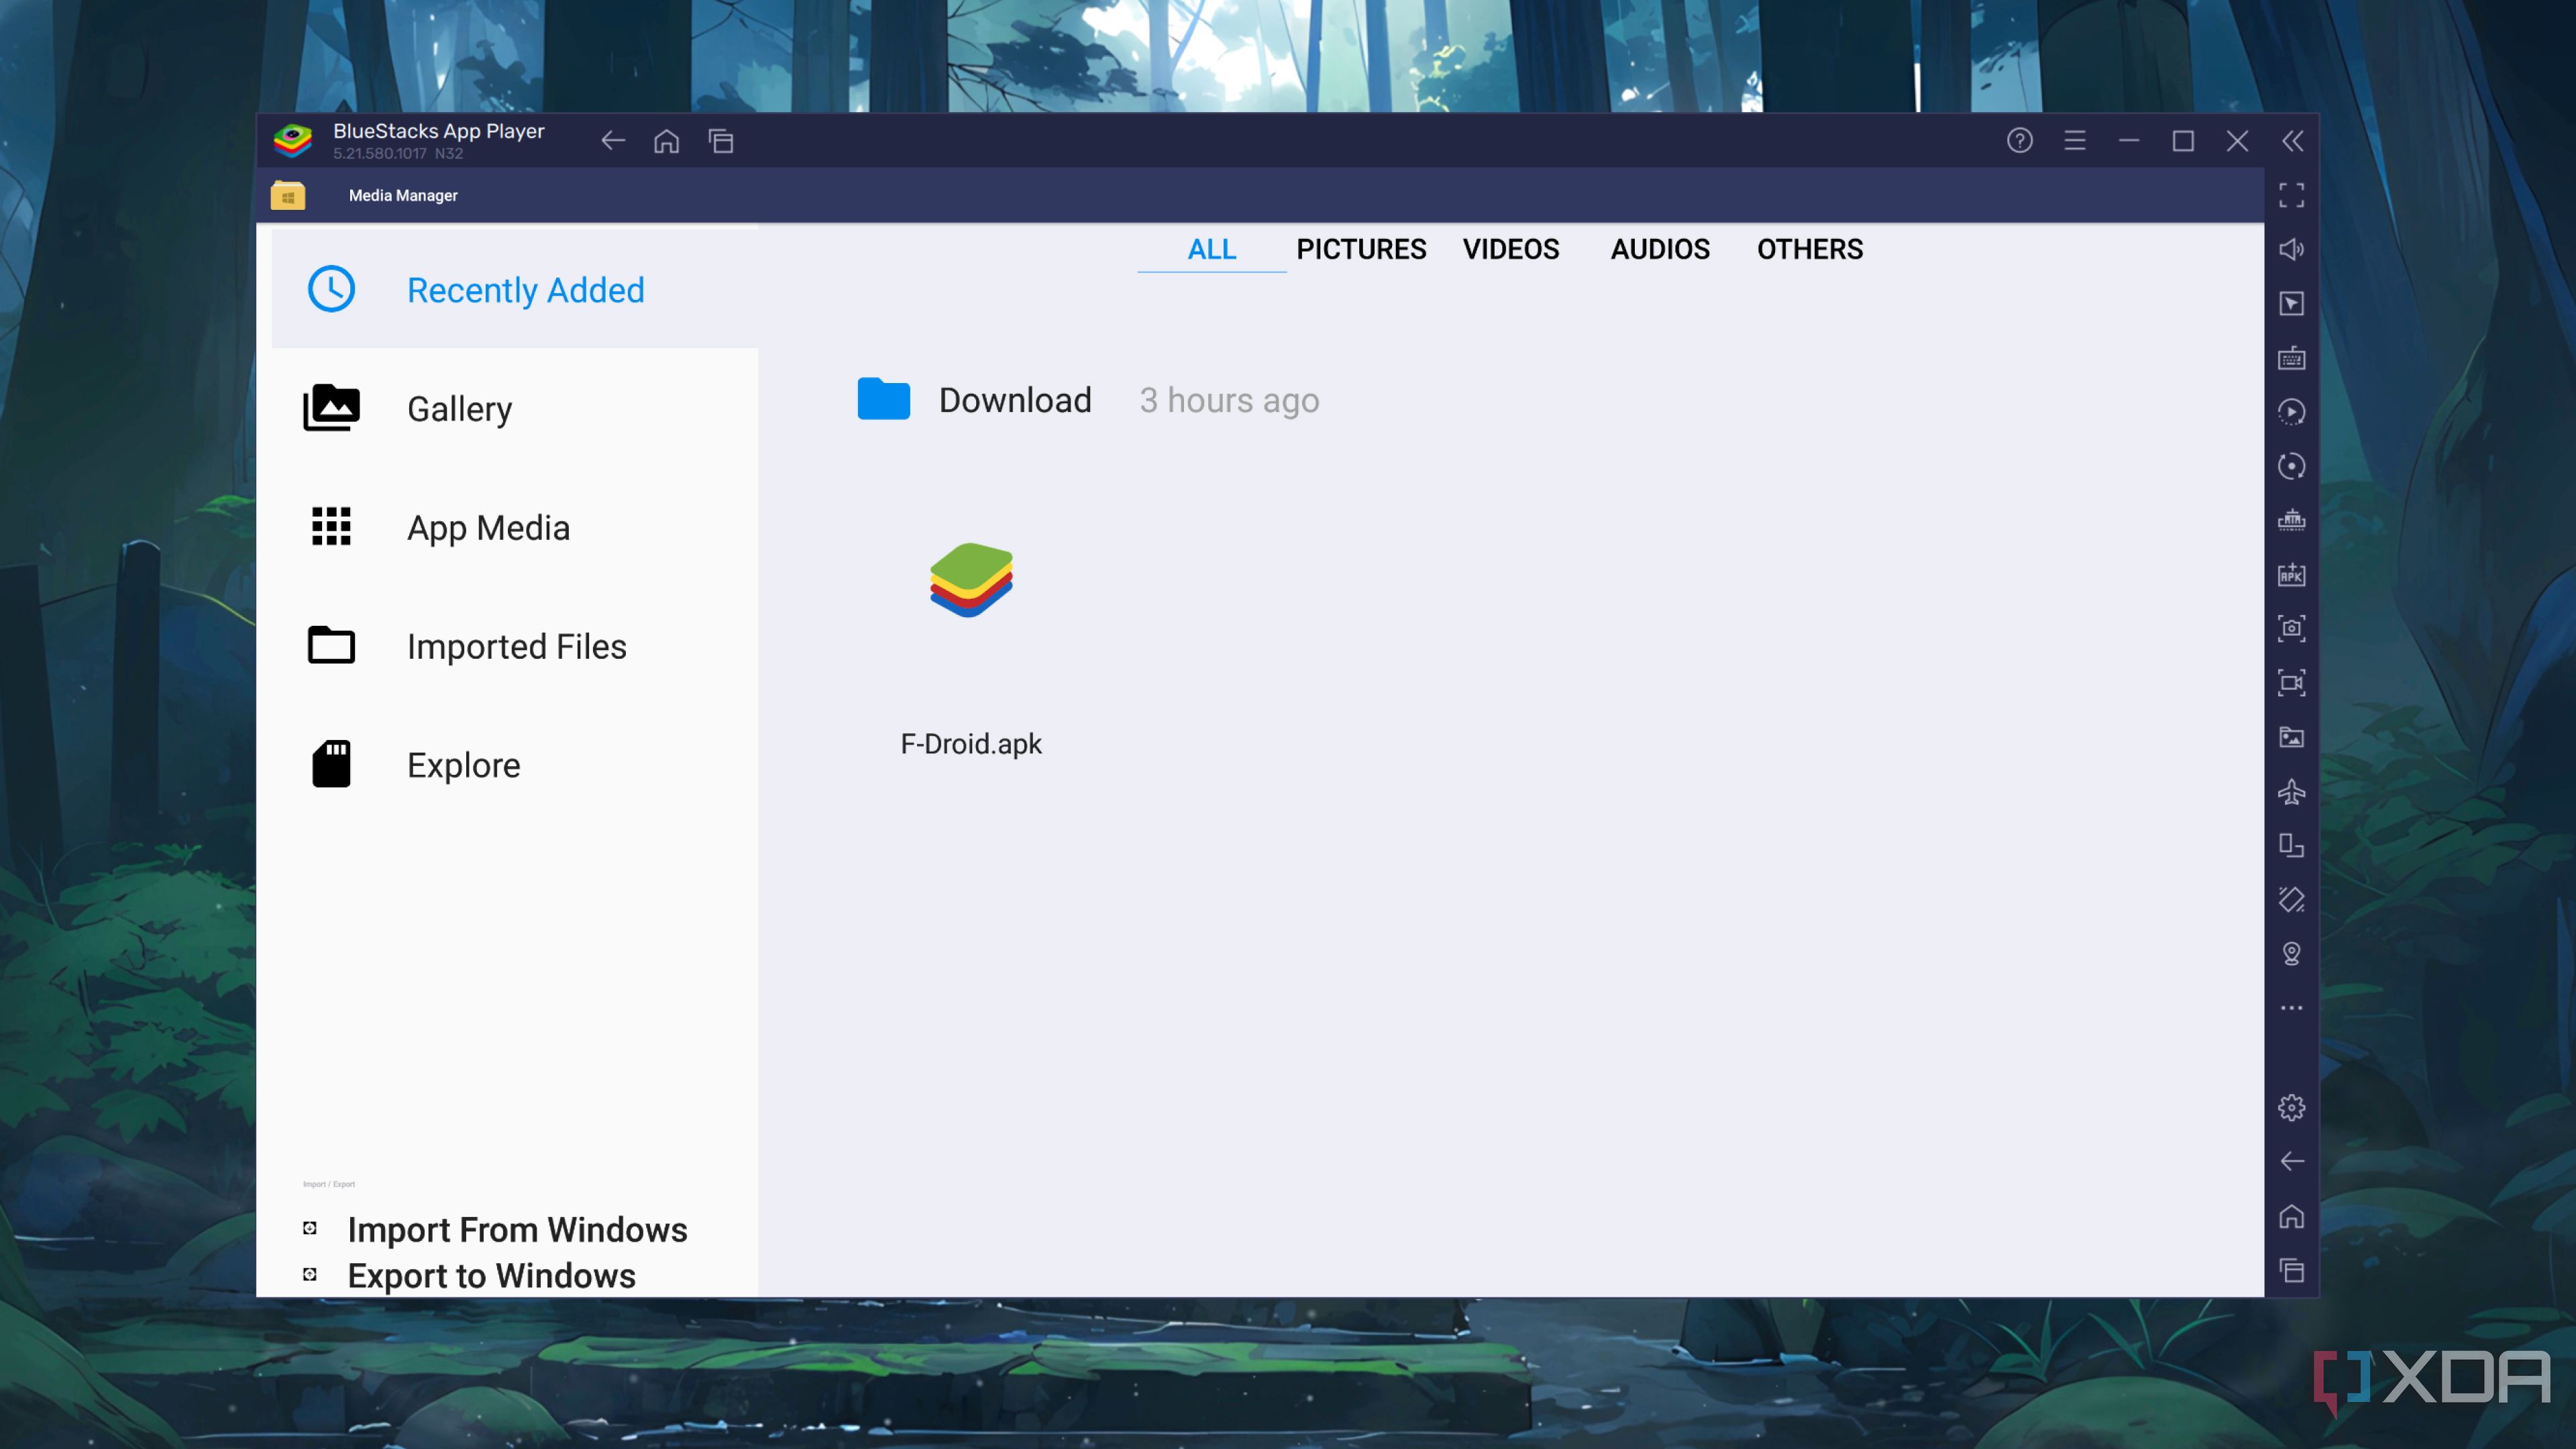Viewport: 2576px width, 1449px height.
Task: Open Imported Files folder
Action: point(514,646)
